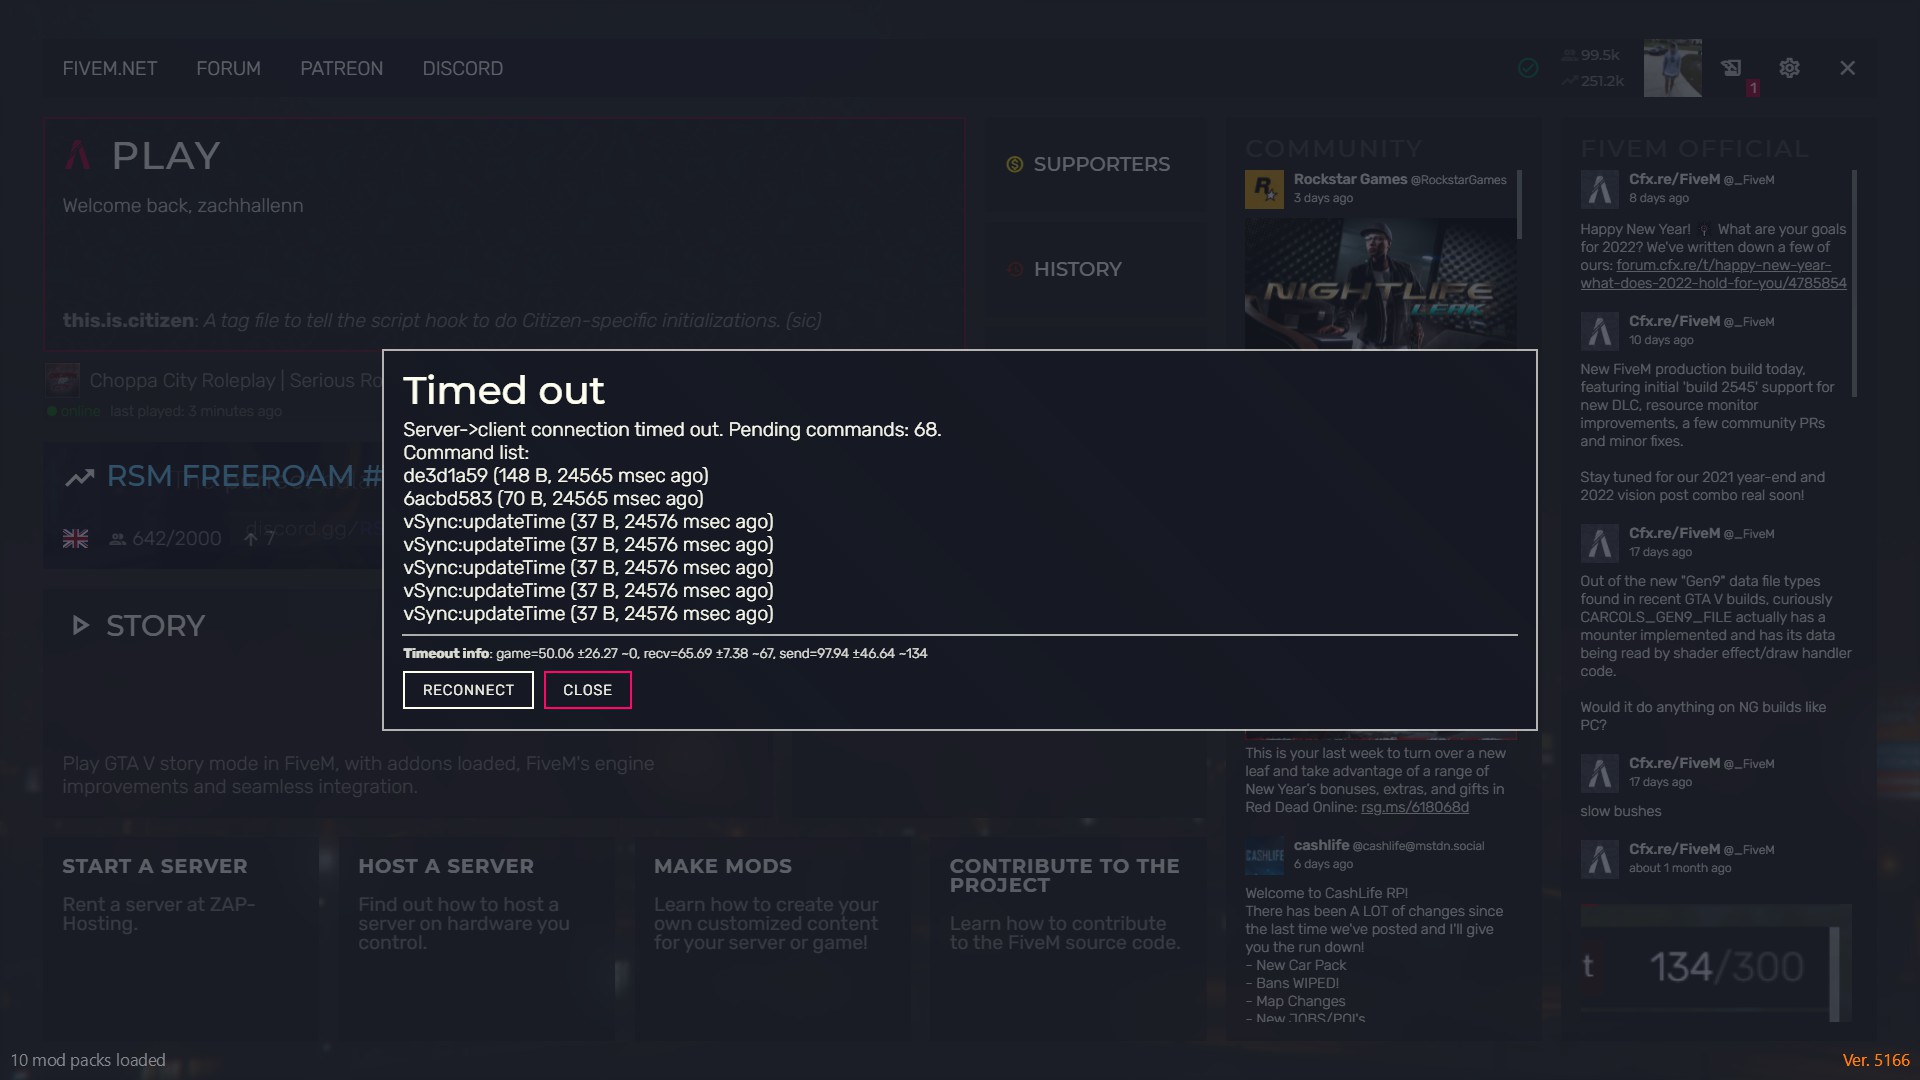Click the Supporters coin icon
This screenshot has height=1080, width=1920.
pos(1014,164)
